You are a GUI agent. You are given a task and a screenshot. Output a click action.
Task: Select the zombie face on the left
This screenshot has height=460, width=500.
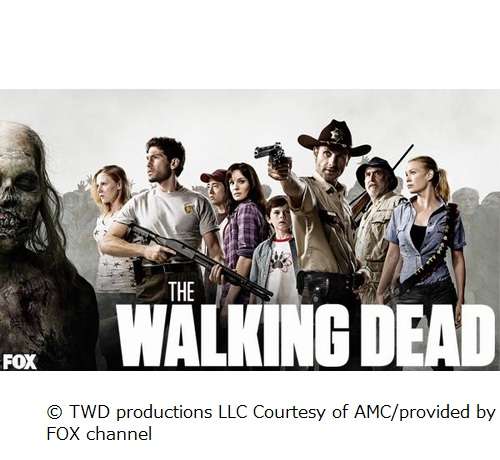tap(20, 193)
